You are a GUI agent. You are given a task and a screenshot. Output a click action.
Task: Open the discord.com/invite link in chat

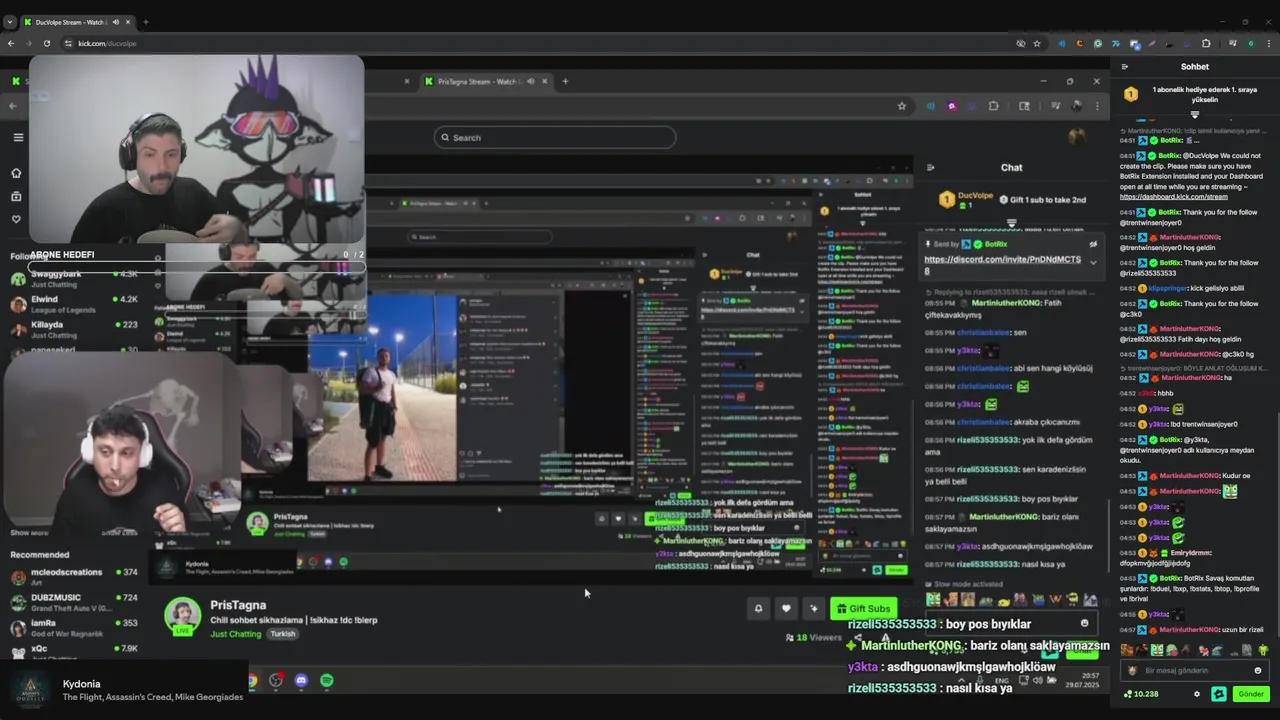click(1002, 264)
